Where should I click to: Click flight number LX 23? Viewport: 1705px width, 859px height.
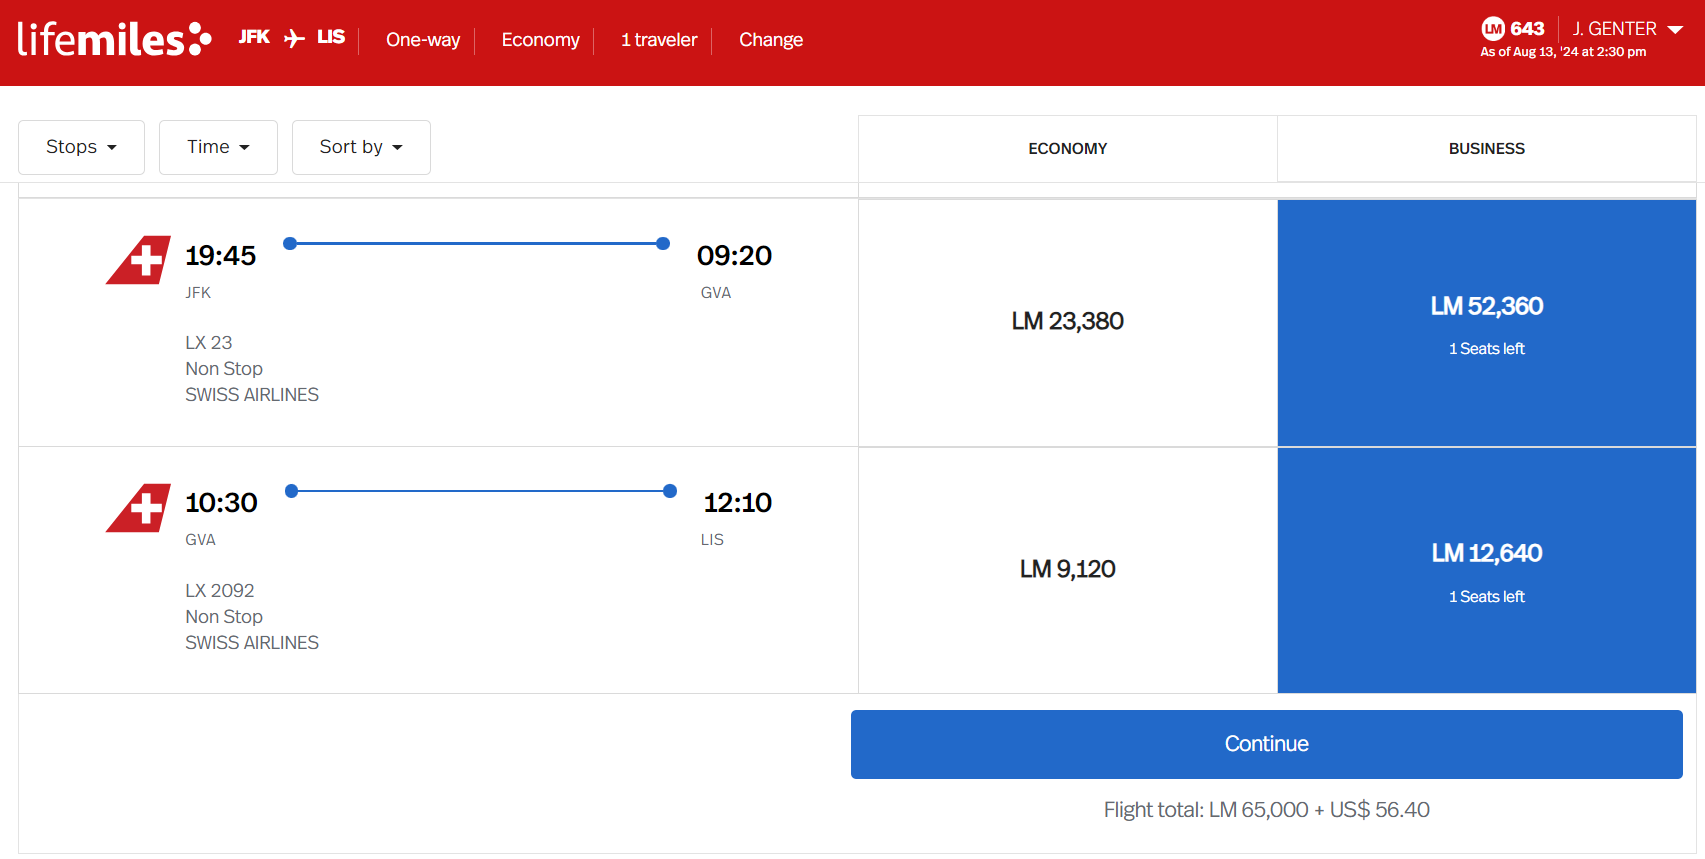tap(208, 343)
